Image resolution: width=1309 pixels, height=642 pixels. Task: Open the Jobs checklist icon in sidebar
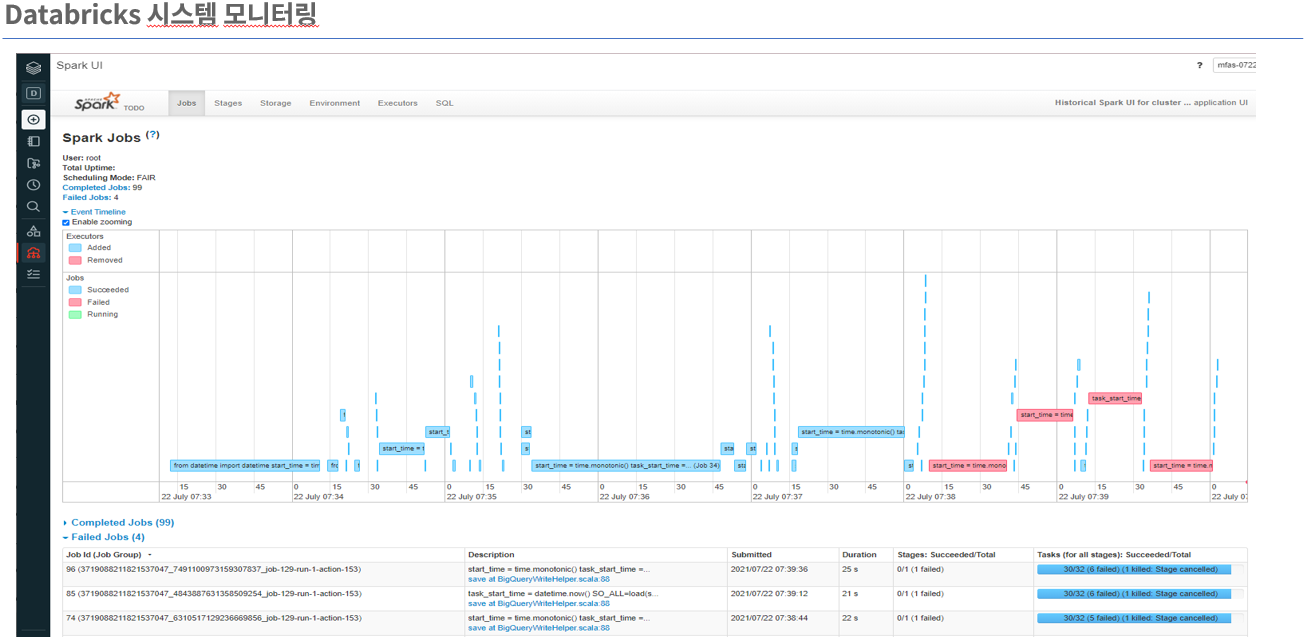tap(33, 274)
